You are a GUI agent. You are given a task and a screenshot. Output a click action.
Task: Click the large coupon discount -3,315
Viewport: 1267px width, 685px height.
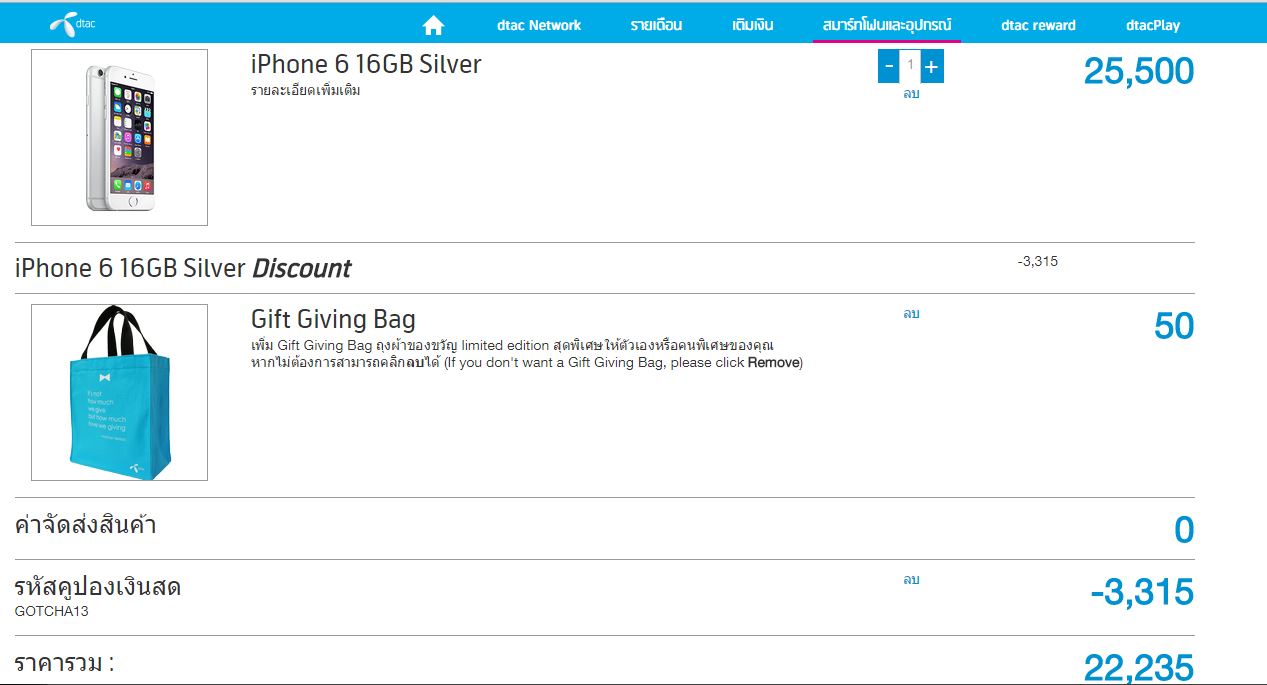coord(1142,592)
